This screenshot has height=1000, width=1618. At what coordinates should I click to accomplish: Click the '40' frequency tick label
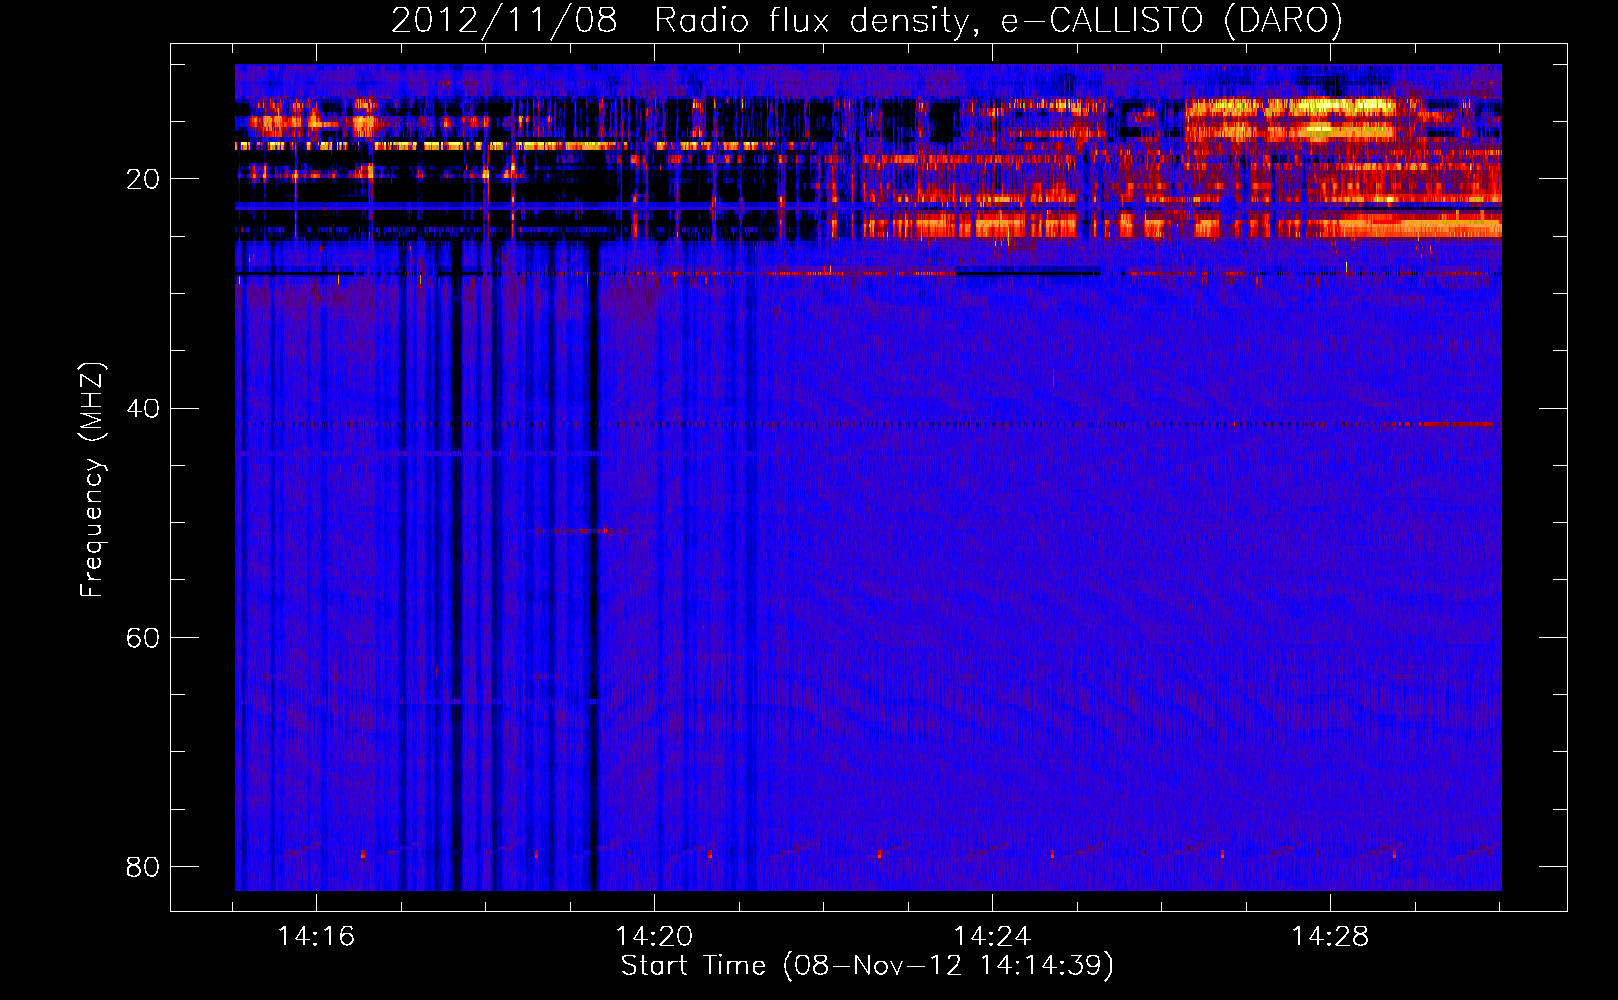(142, 409)
